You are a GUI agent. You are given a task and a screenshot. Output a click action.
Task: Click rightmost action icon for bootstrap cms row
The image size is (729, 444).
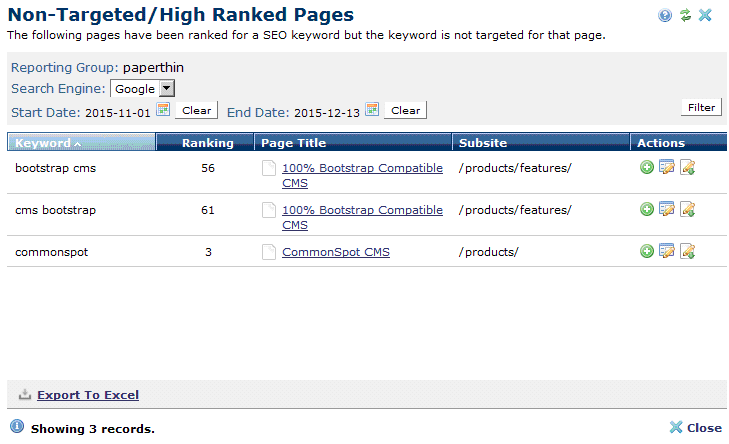tap(687, 168)
